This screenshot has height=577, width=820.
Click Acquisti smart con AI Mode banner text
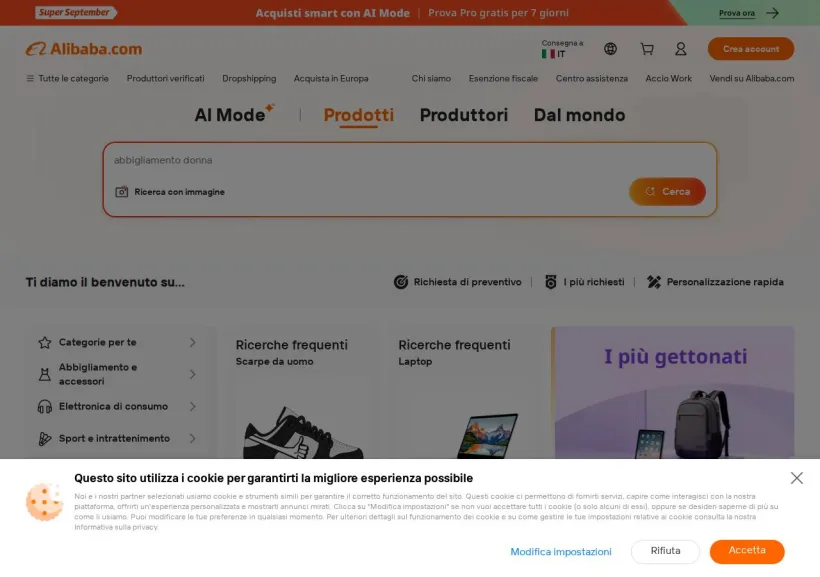coord(333,13)
